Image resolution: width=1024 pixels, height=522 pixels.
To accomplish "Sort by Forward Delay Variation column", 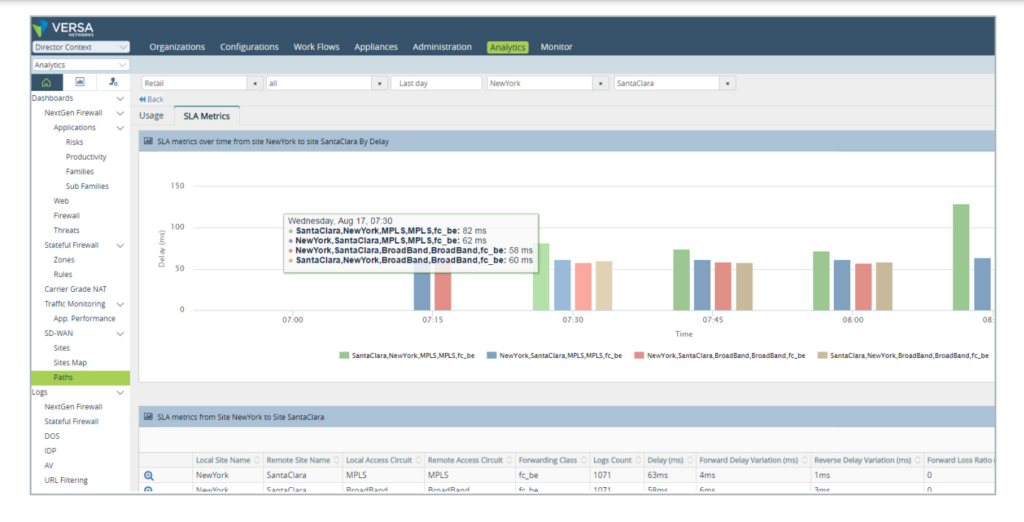I will (753, 460).
